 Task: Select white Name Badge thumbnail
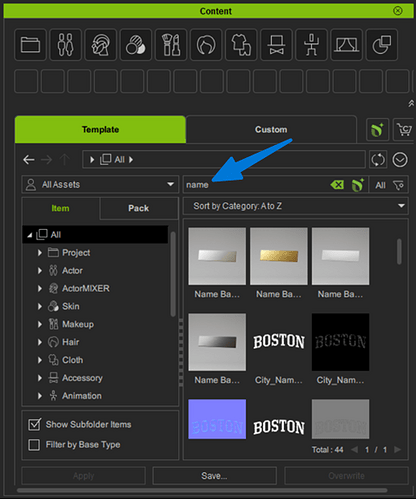pos(340,256)
